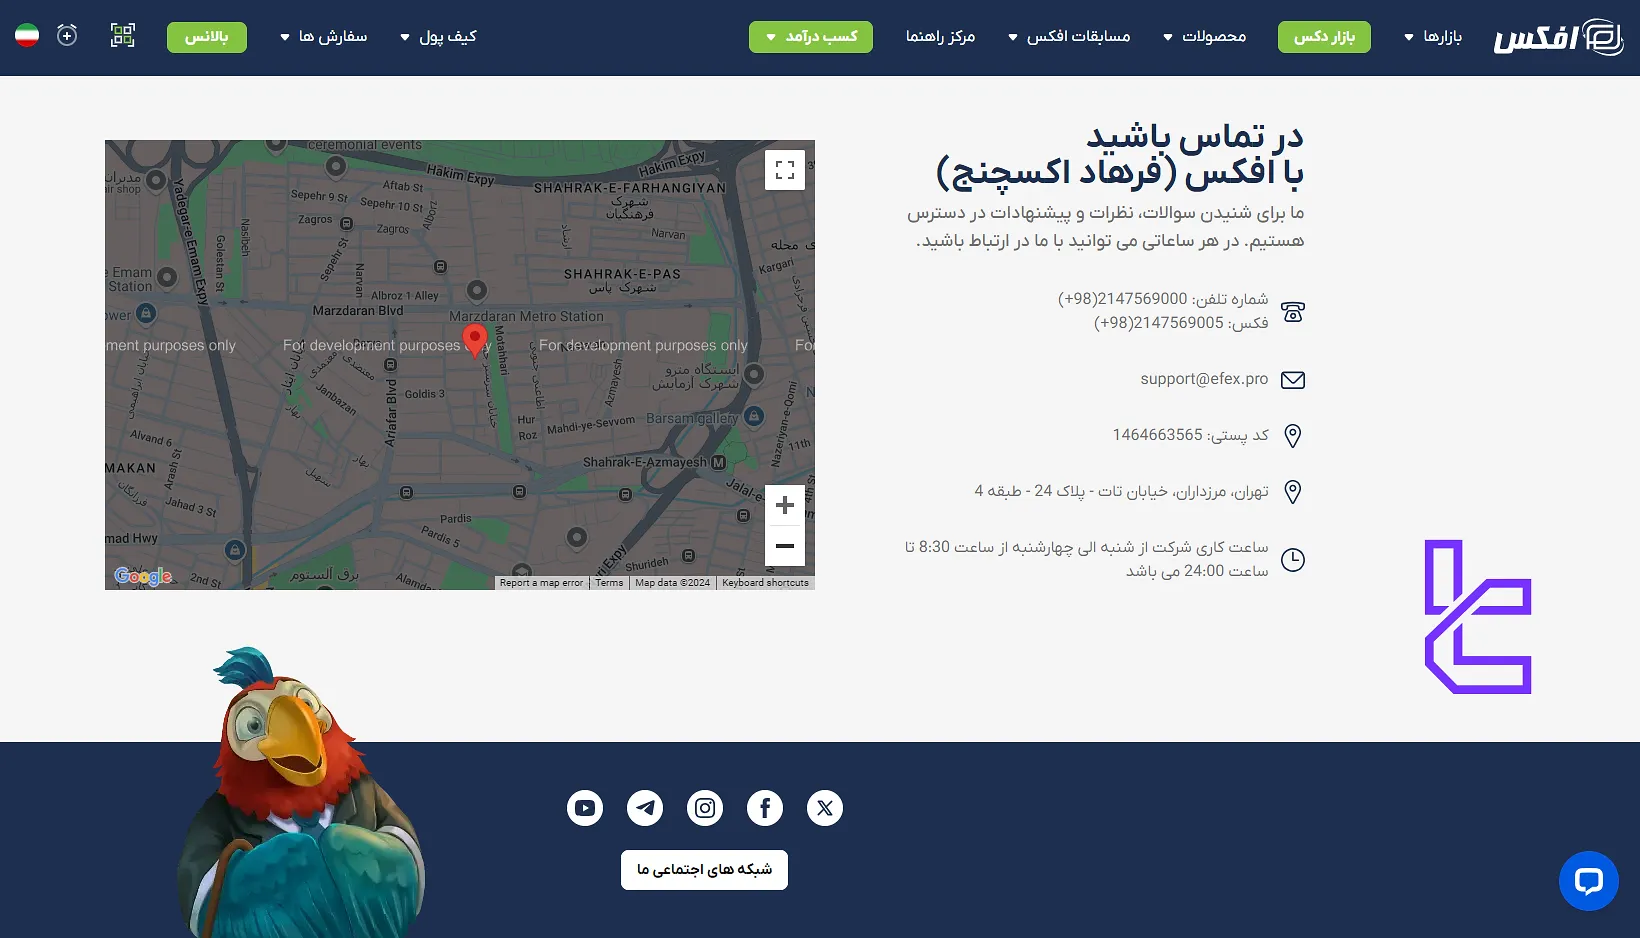1640x938 pixels.
Task: Change language via the Iran flag icon
Action: click(x=27, y=34)
